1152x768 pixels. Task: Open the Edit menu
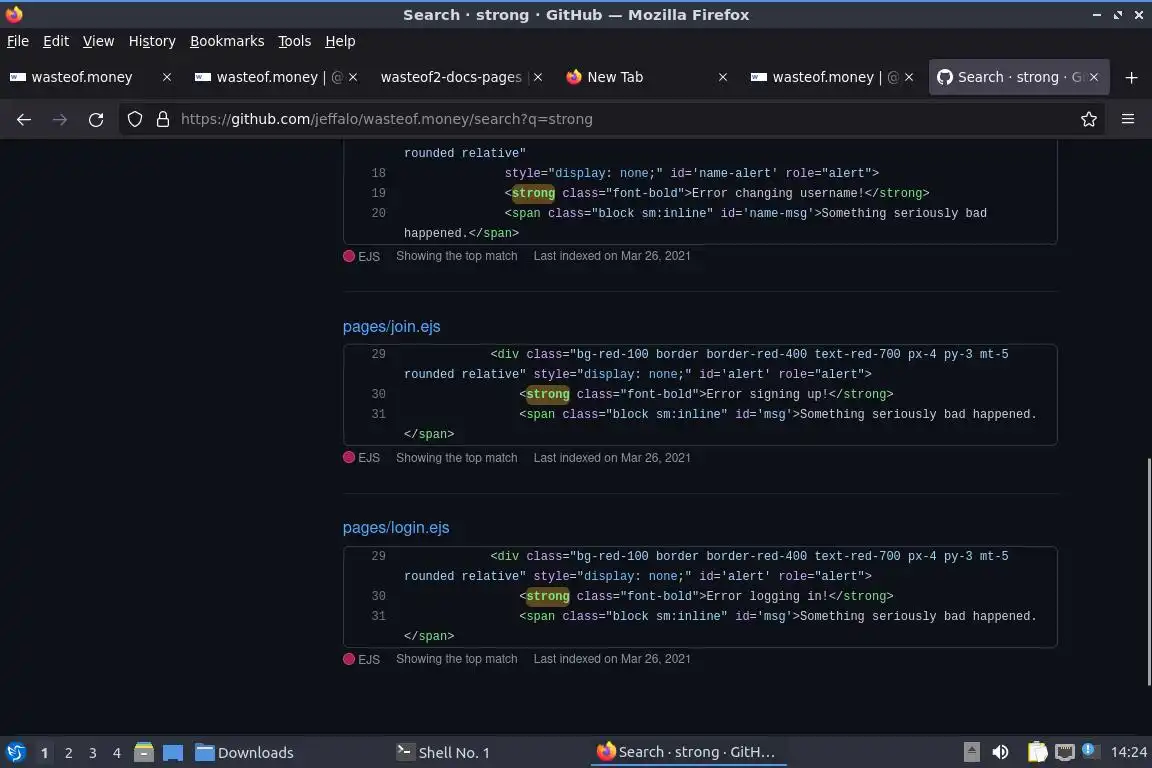pos(56,41)
